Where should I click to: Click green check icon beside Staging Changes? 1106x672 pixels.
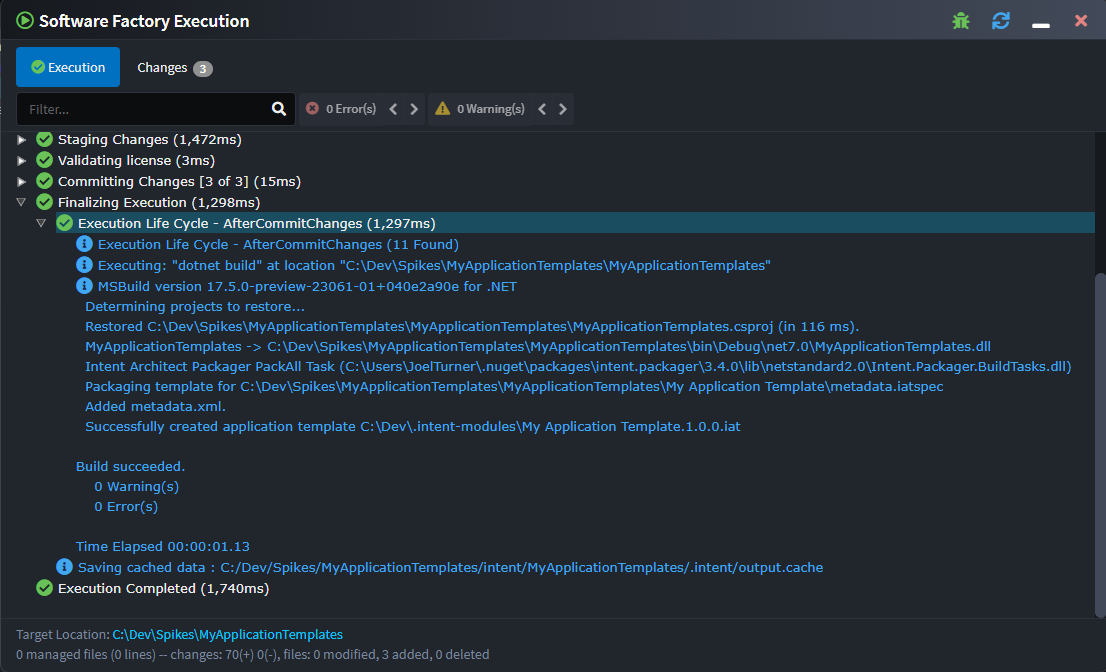pos(44,139)
